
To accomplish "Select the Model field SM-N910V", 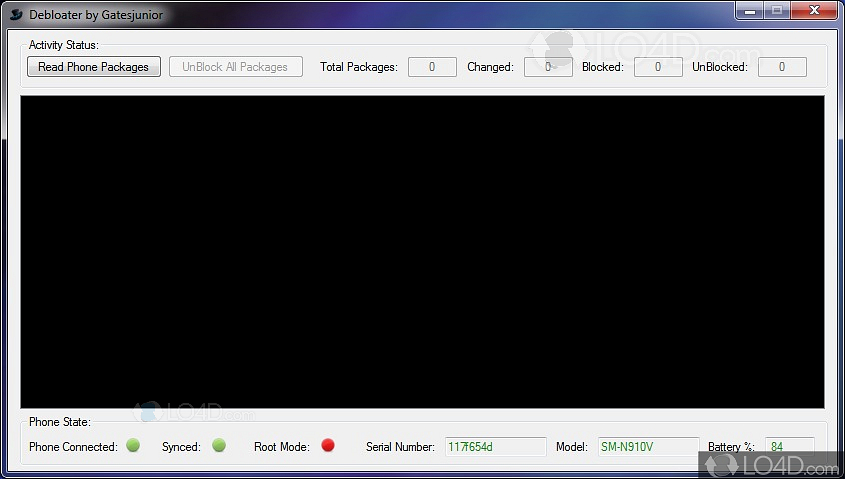I will 649,447.
